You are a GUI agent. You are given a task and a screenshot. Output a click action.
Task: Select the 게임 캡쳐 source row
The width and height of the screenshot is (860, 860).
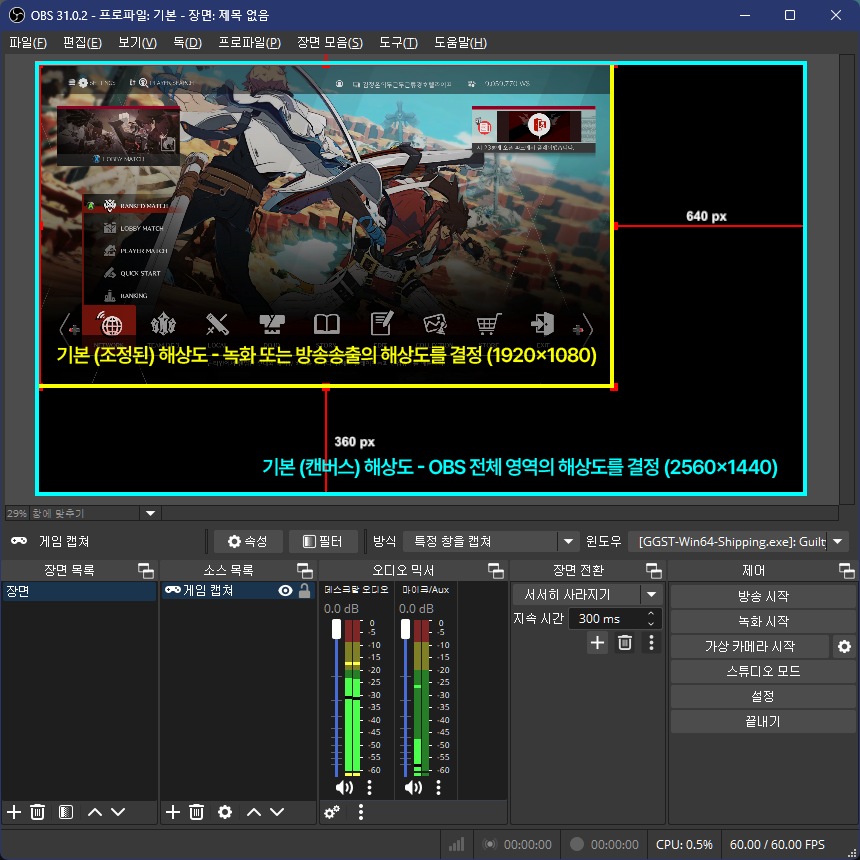point(237,591)
